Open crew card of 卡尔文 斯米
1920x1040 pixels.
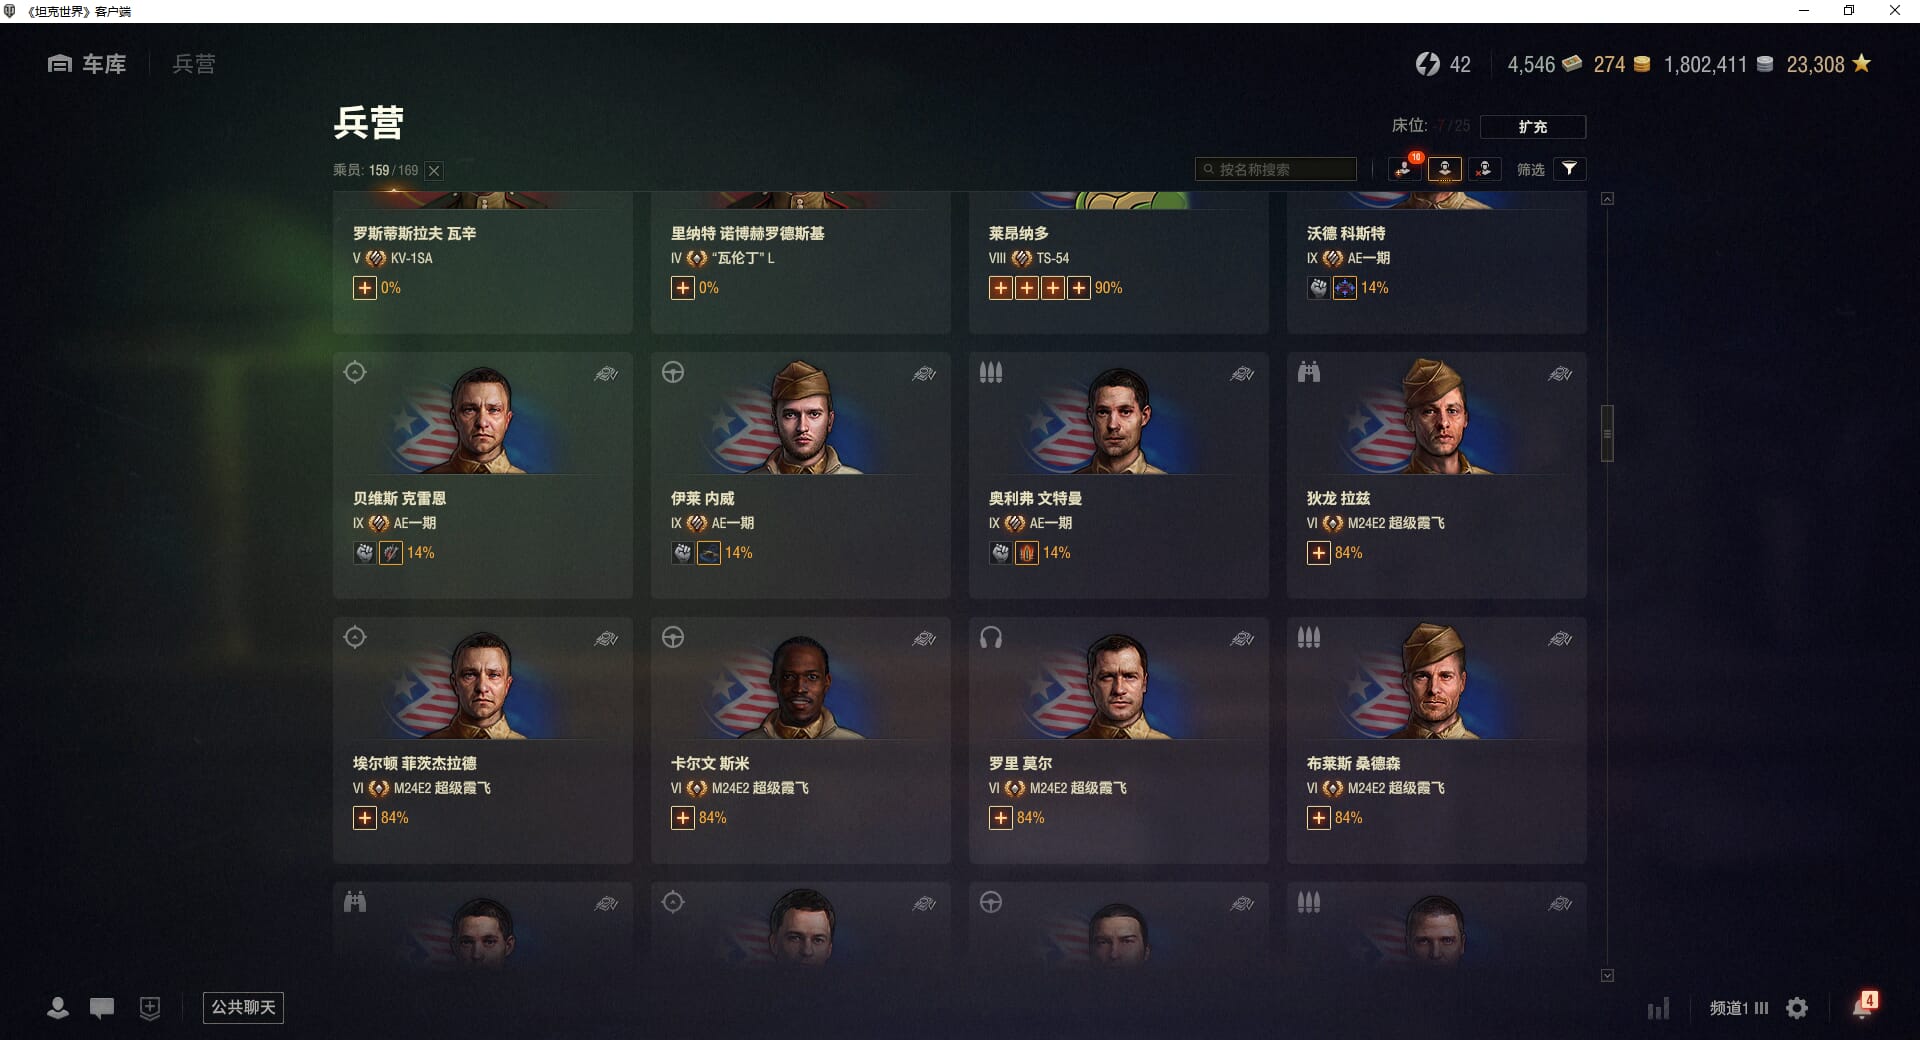800,740
